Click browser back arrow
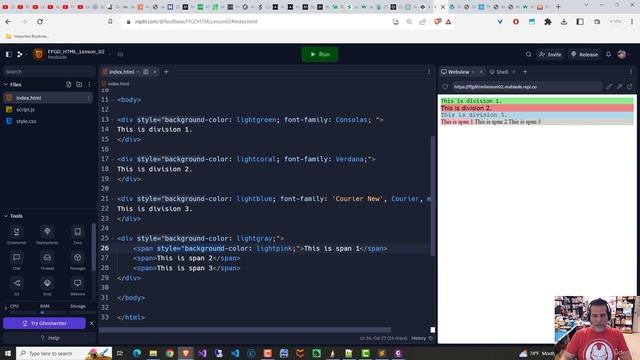This screenshot has height=360, width=640. point(9,22)
